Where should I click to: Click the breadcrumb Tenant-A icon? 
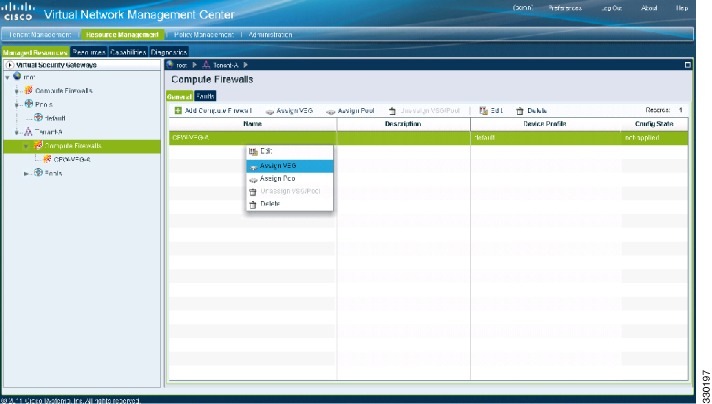pyautogui.click(x=206, y=65)
